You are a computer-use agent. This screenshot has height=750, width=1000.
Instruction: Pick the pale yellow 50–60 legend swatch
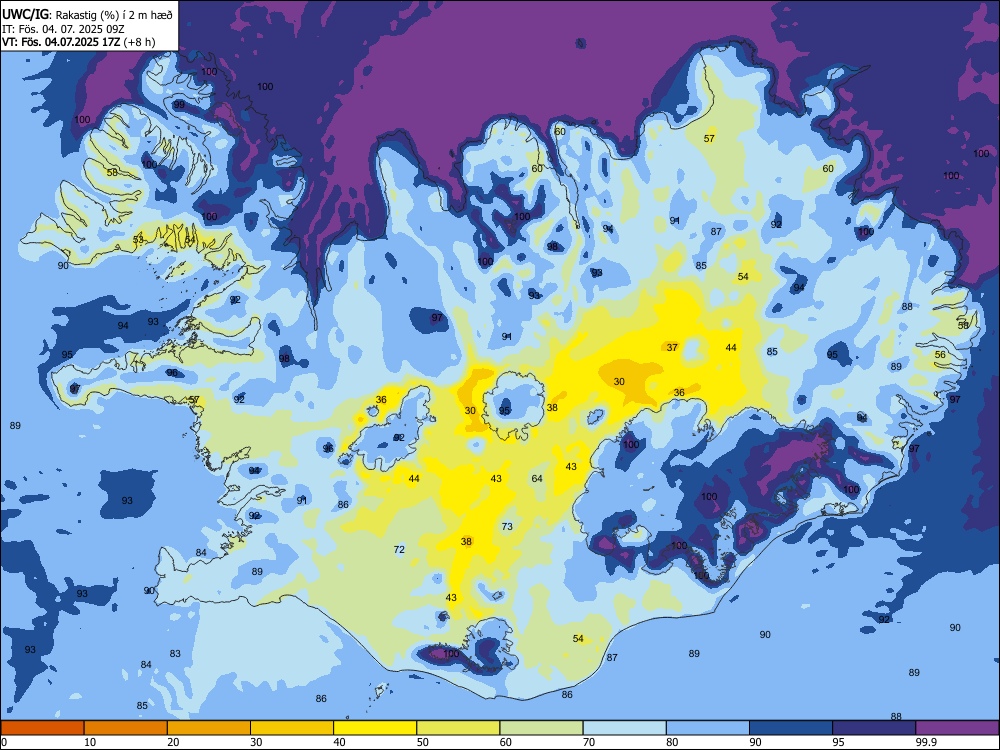(459, 728)
